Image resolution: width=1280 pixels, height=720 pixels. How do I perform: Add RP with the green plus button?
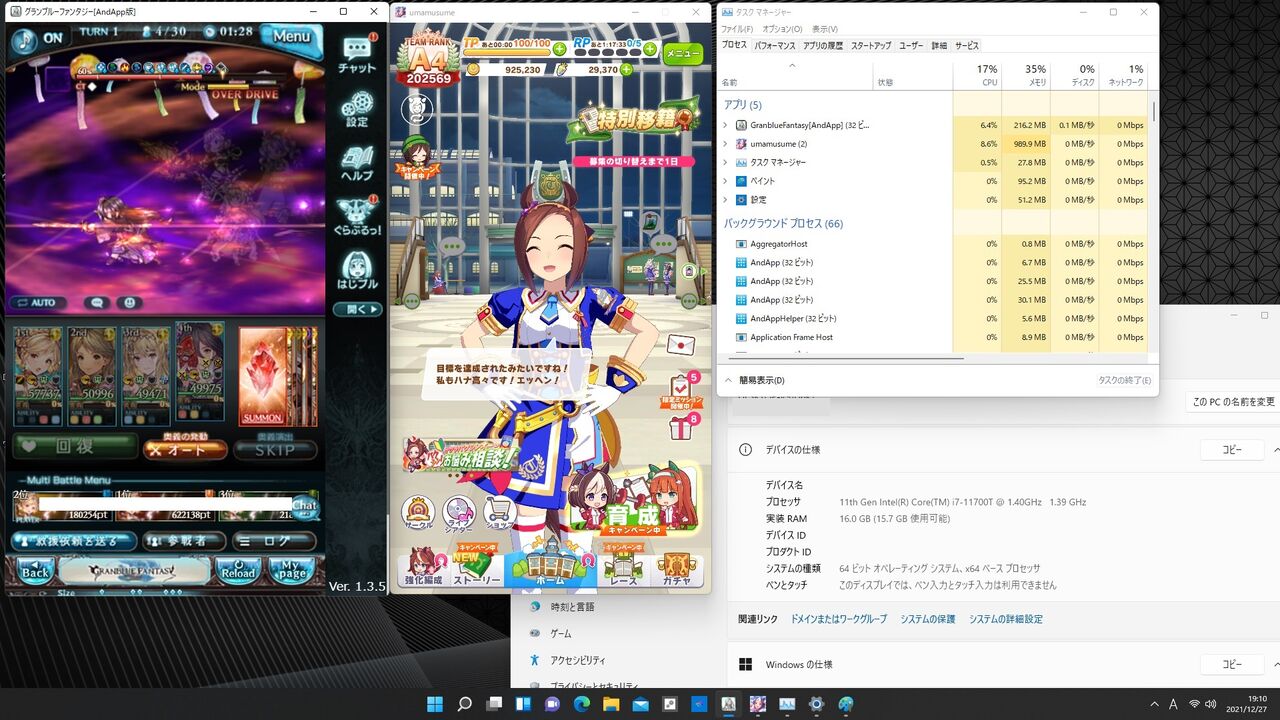pyautogui.click(x=650, y=48)
